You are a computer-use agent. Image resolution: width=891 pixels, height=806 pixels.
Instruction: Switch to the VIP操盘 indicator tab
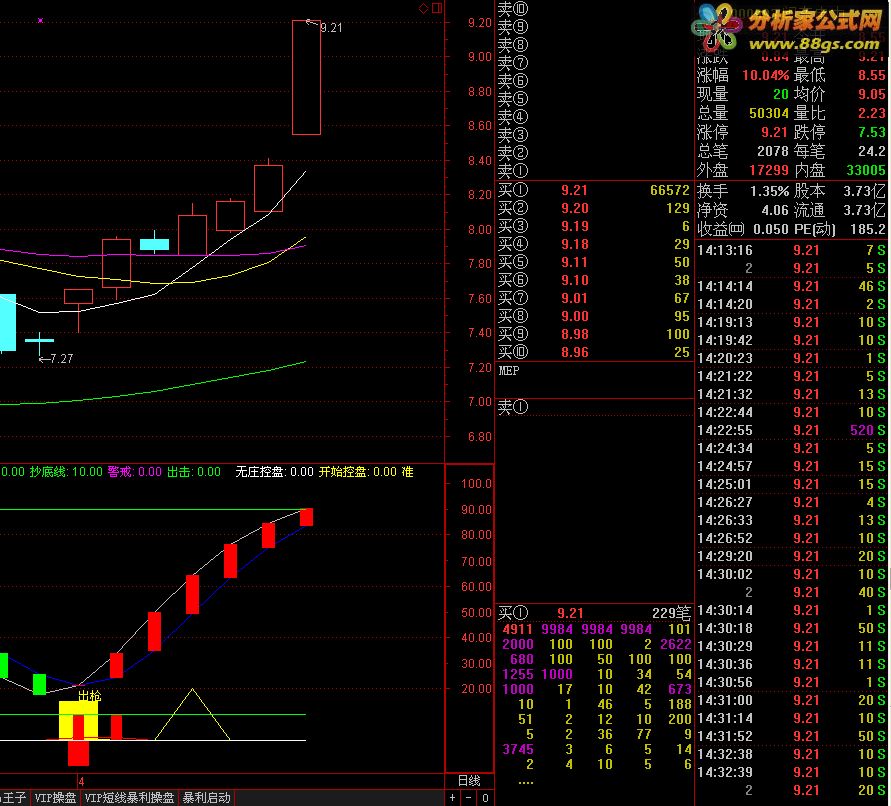coord(55,798)
